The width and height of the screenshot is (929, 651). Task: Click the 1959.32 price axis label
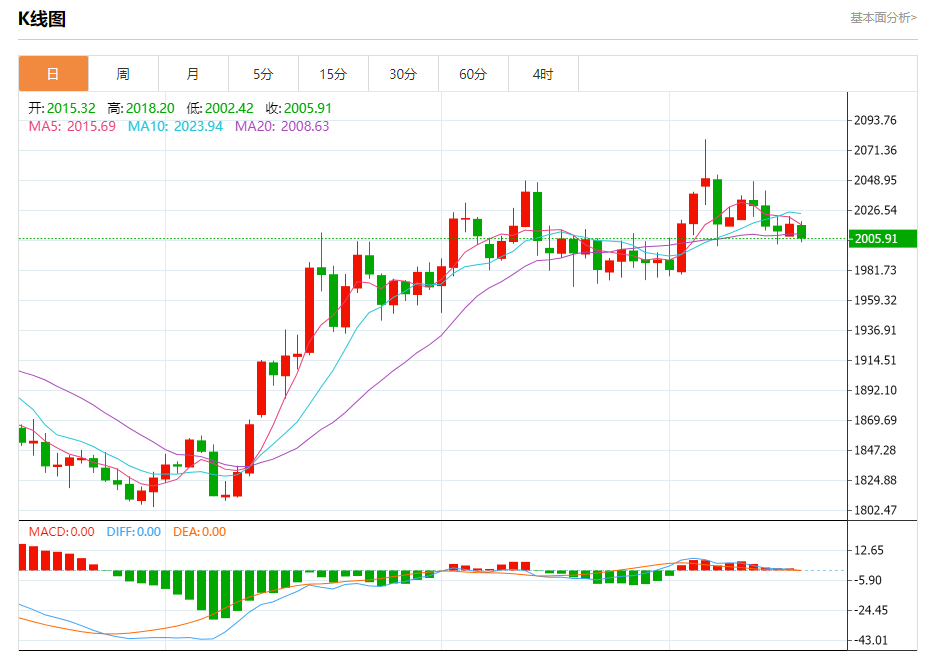click(875, 300)
